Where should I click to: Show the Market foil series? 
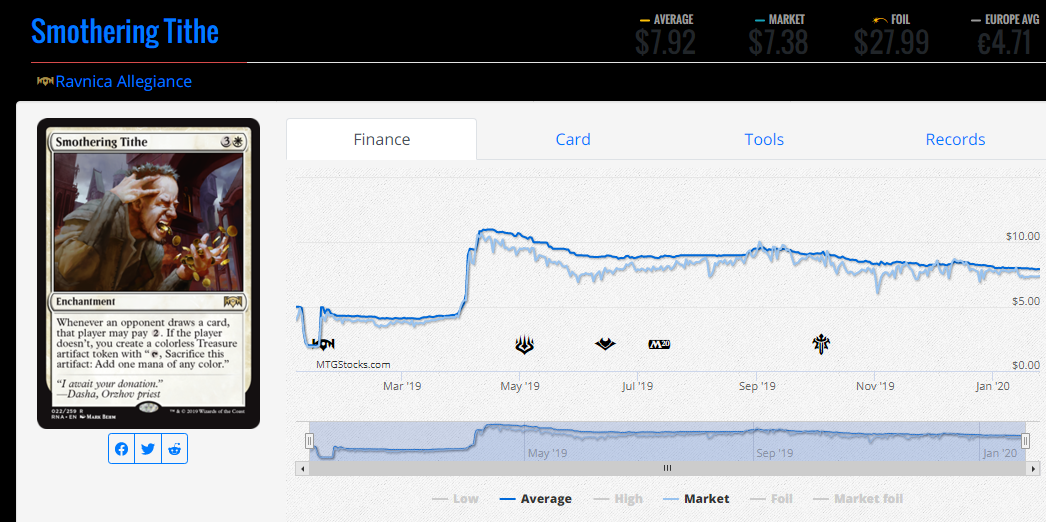(857, 498)
